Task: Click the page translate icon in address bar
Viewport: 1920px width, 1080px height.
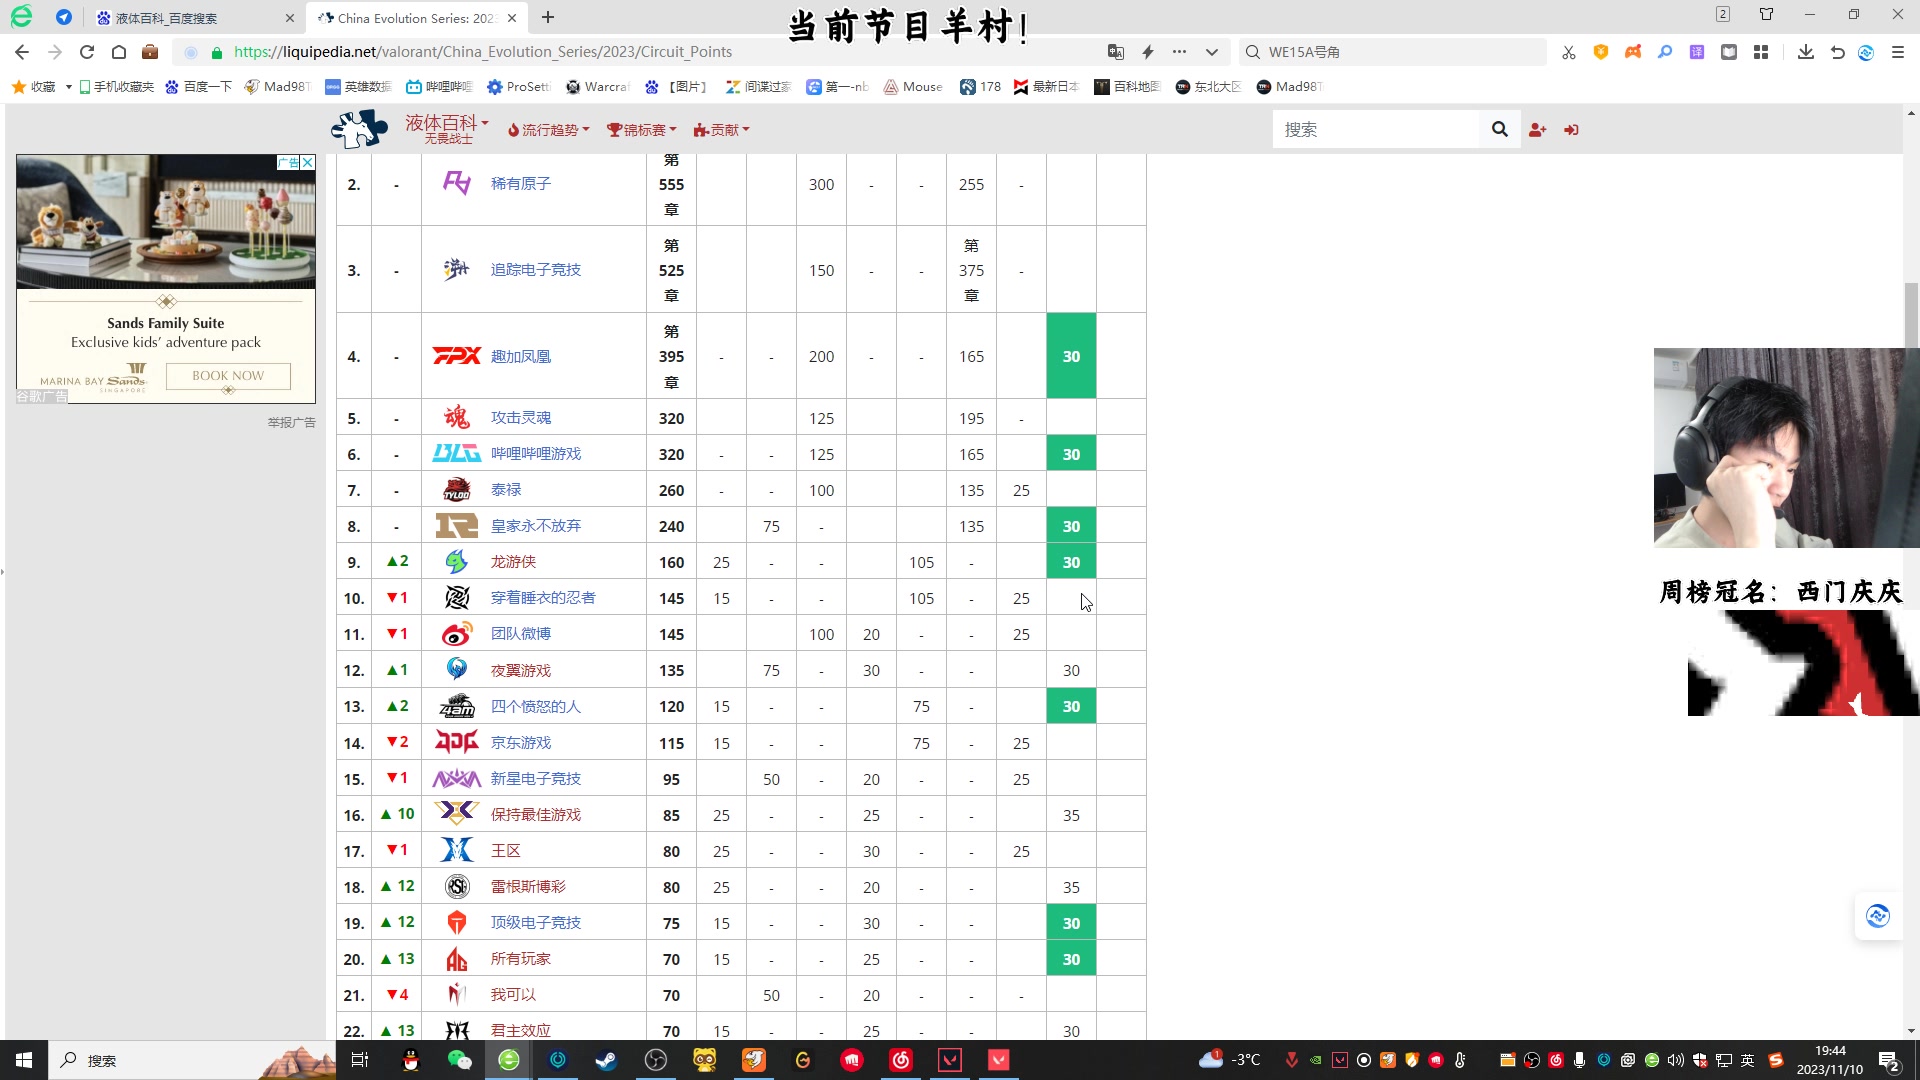Action: (1116, 52)
